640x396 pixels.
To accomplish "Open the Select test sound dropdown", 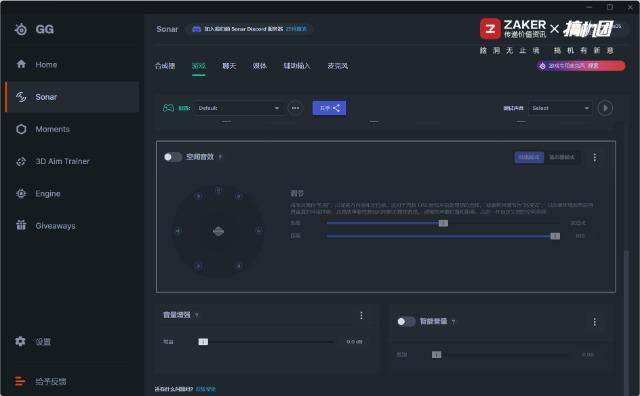I will (560, 108).
